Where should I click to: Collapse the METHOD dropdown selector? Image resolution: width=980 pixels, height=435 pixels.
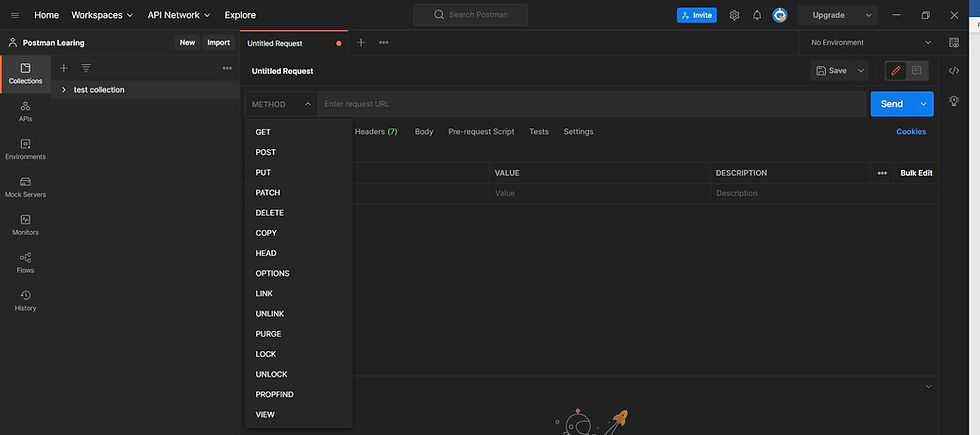[x=281, y=104]
